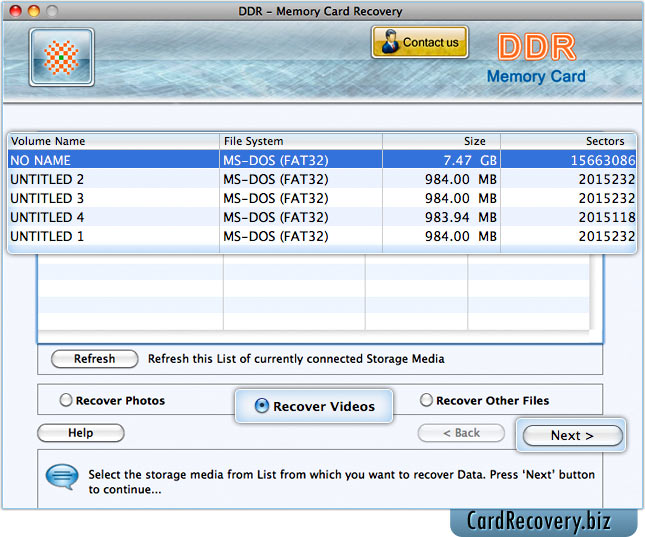Screen dimensions: 645x537
Task: Click the Refresh button
Action: pos(95,359)
